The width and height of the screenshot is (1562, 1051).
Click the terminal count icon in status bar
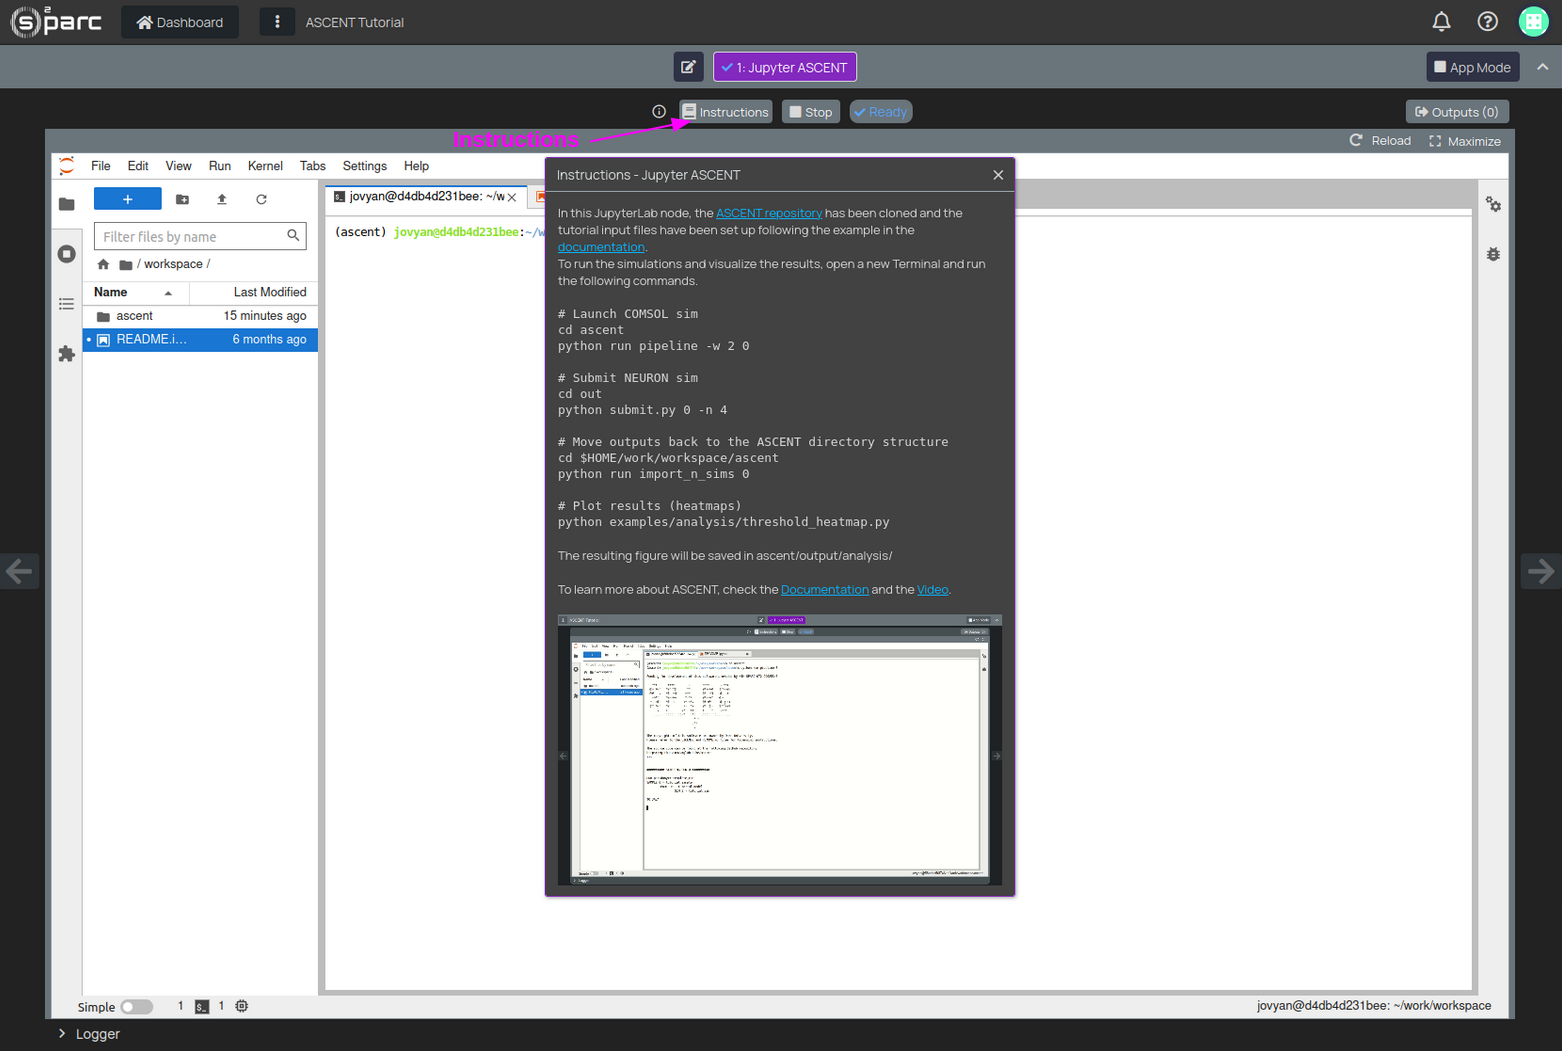[x=202, y=1007]
